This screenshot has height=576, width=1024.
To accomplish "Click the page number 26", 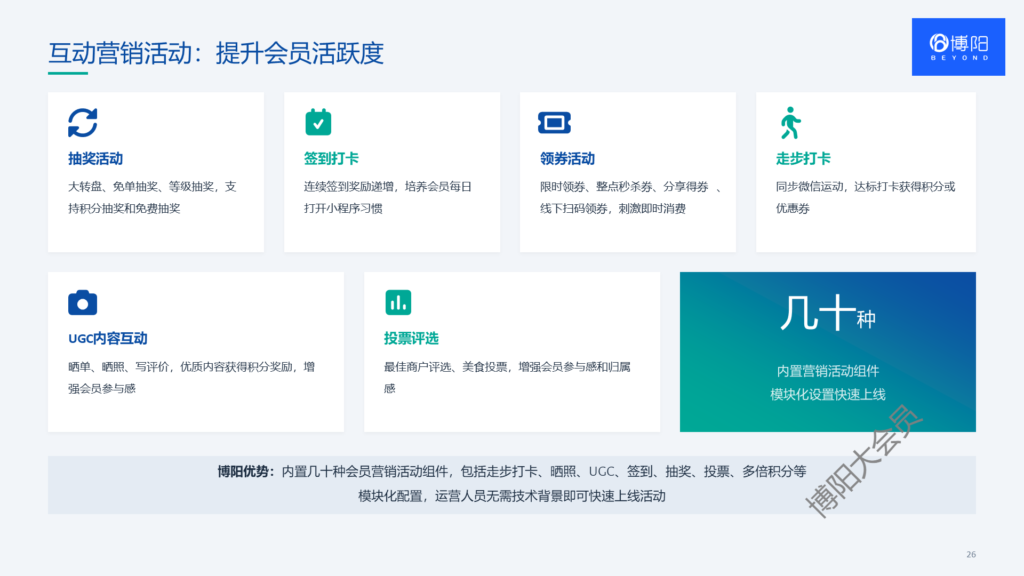I will (x=970, y=554).
